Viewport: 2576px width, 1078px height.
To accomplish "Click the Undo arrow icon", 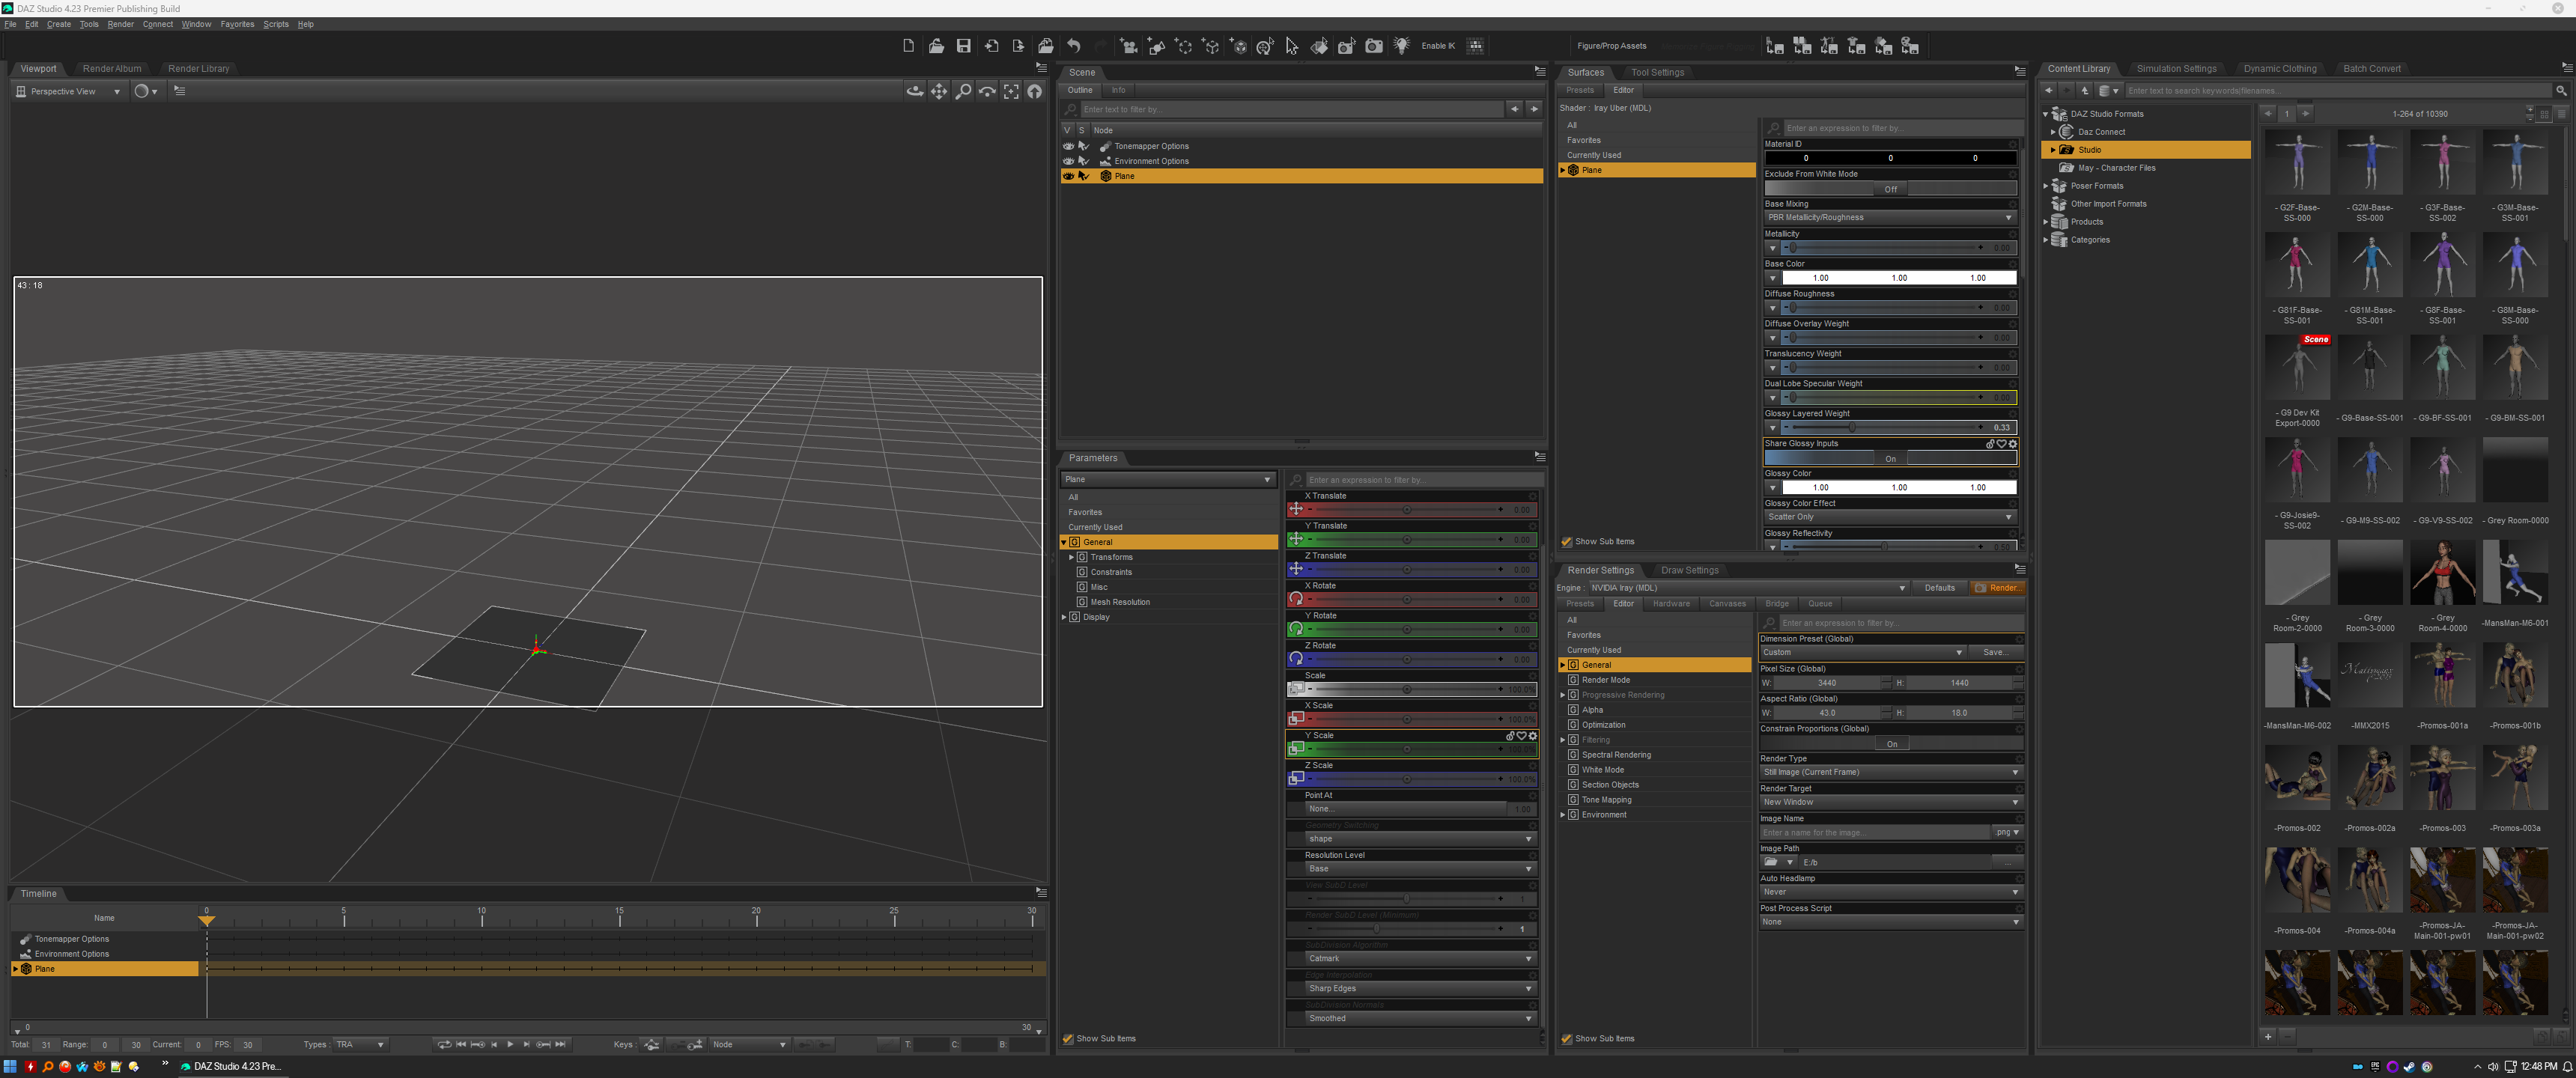I will point(1073,46).
